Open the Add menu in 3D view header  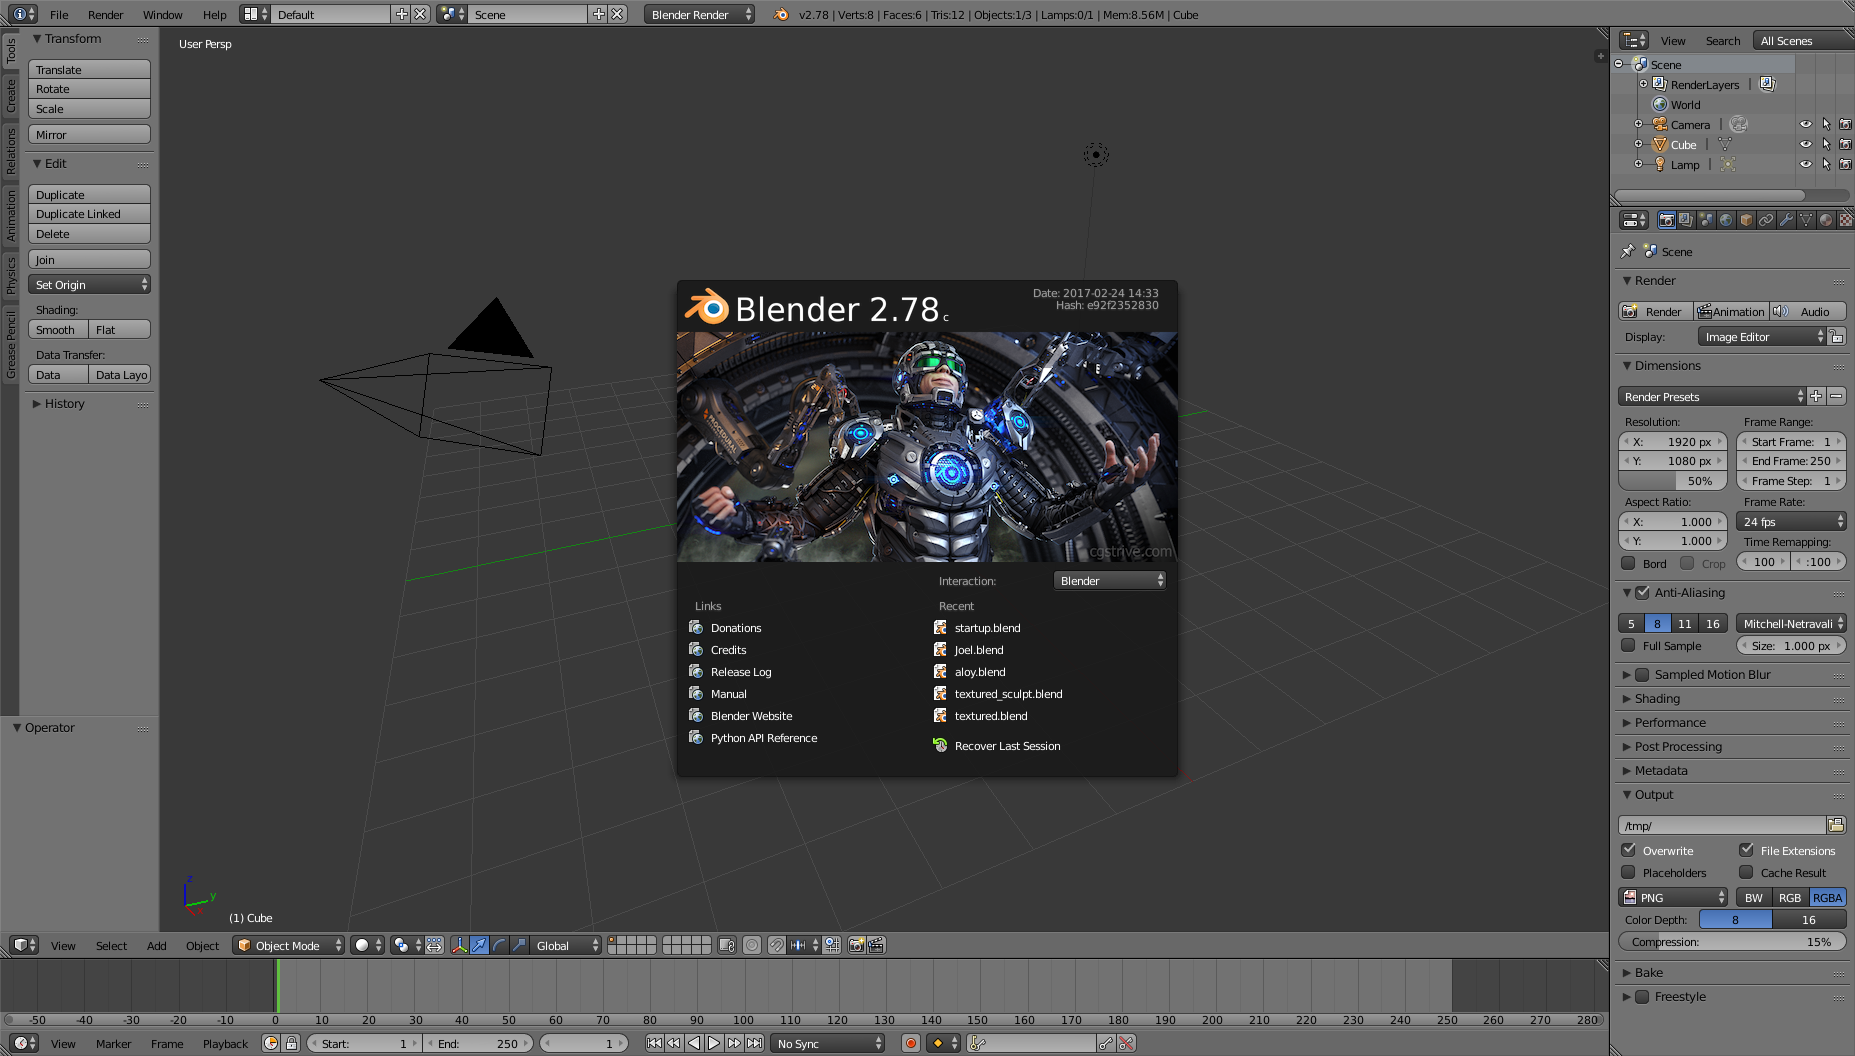tap(156, 945)
